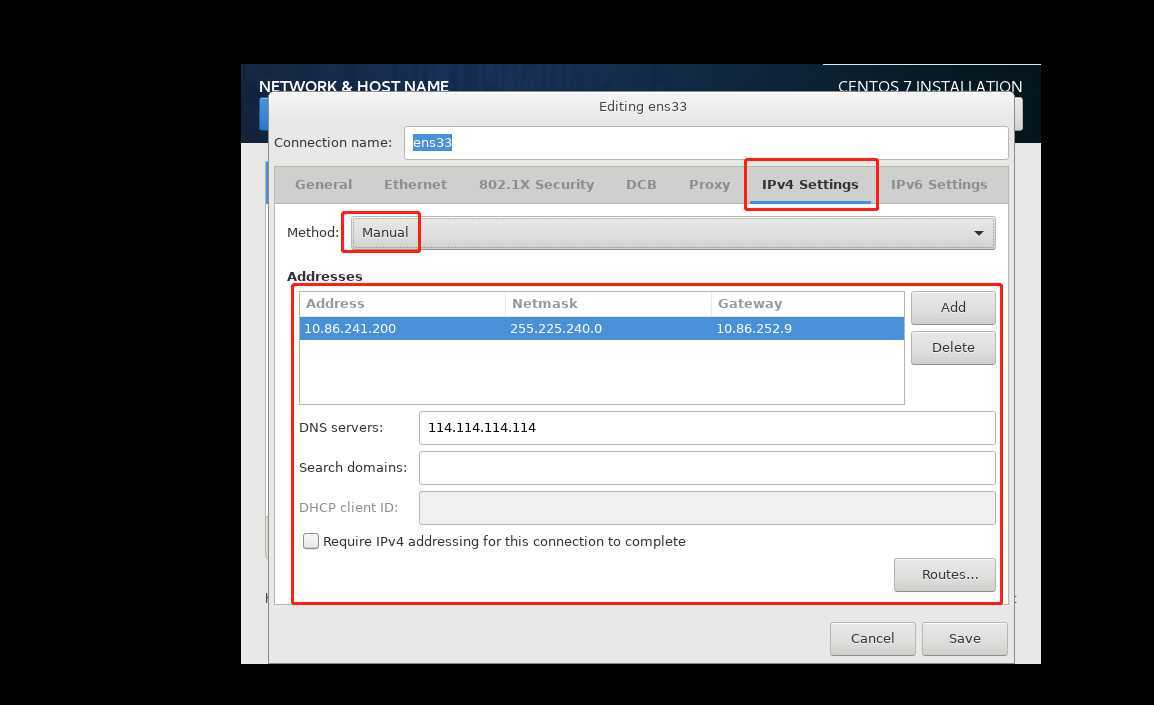Click the Connection name field
The width and height of the screenshot is (1154, 705).
coord(706,143)
